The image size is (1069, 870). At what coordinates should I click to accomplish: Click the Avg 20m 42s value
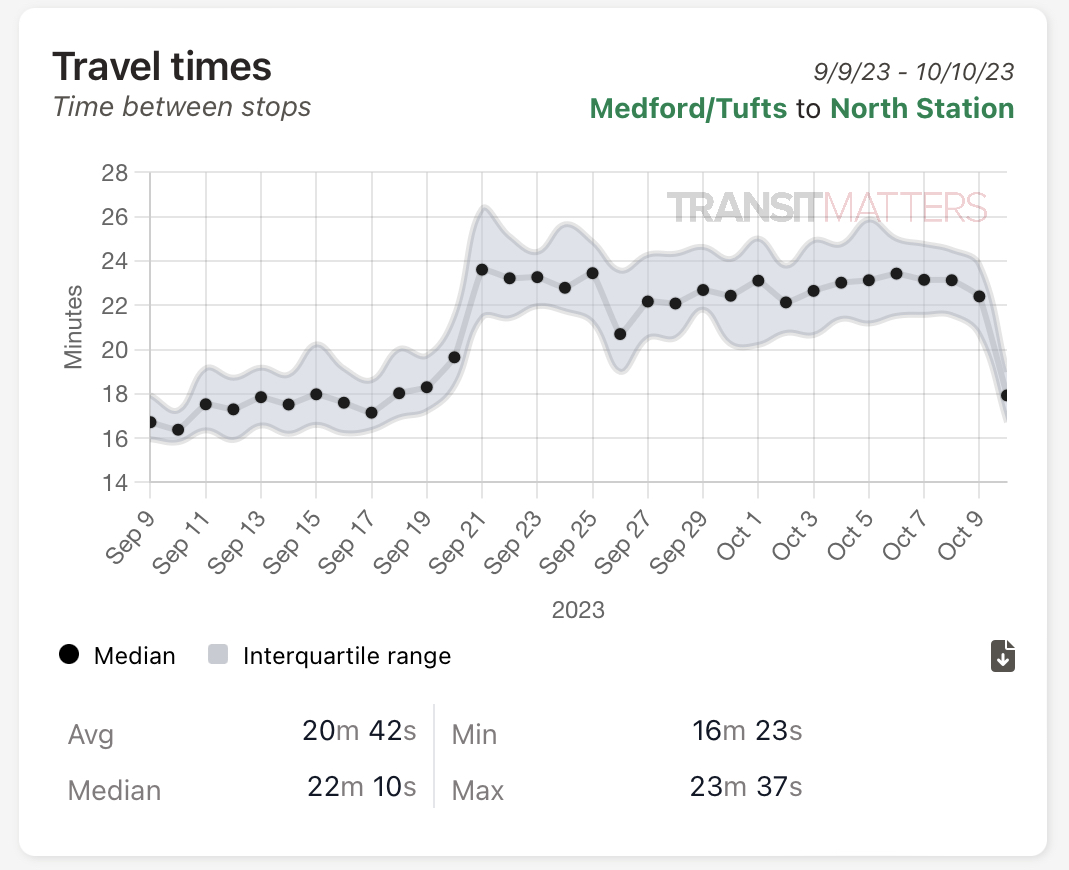tap(359, 731)
